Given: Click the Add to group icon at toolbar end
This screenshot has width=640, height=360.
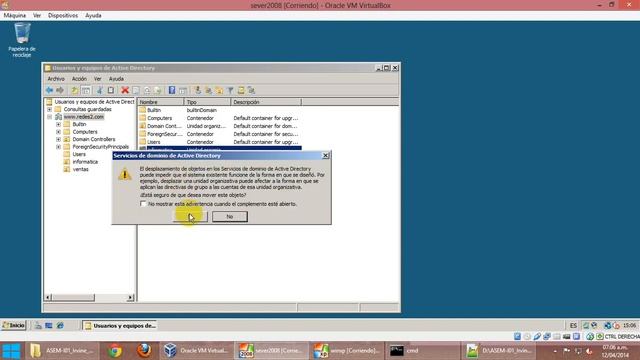Looking at the screenshot, I should [x=251, y=90].
